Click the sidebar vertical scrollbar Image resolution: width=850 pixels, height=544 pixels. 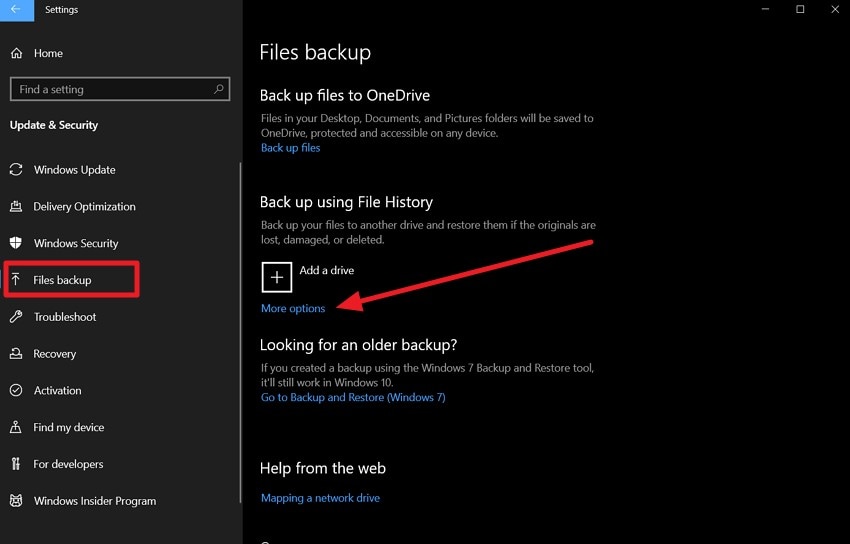[240, 333]
